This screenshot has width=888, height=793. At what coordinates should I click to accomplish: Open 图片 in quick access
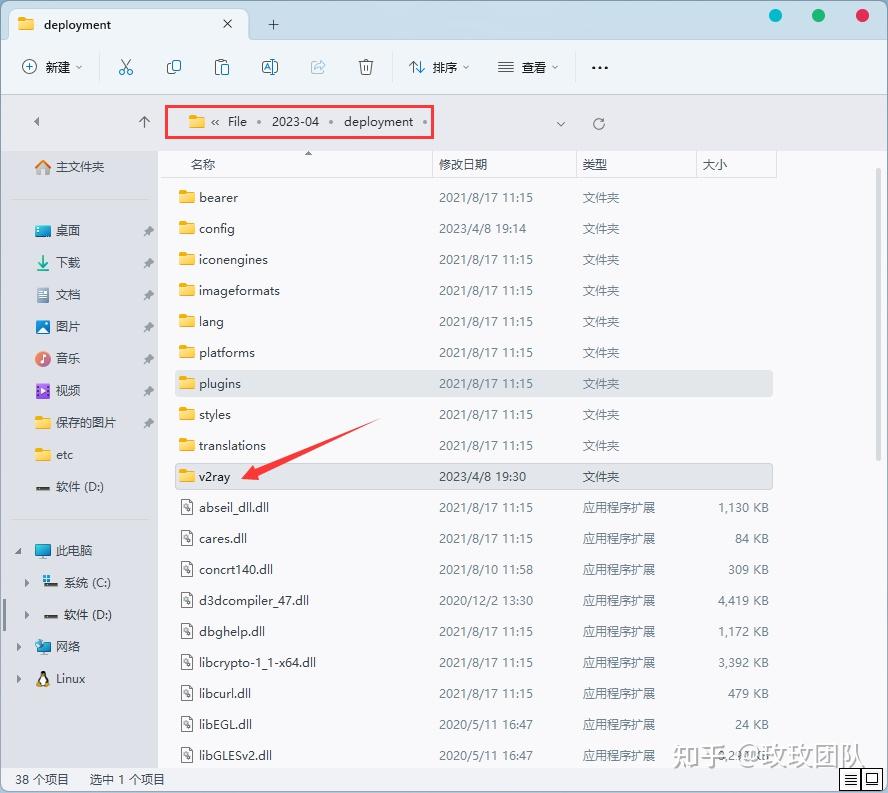coord(58,327)
